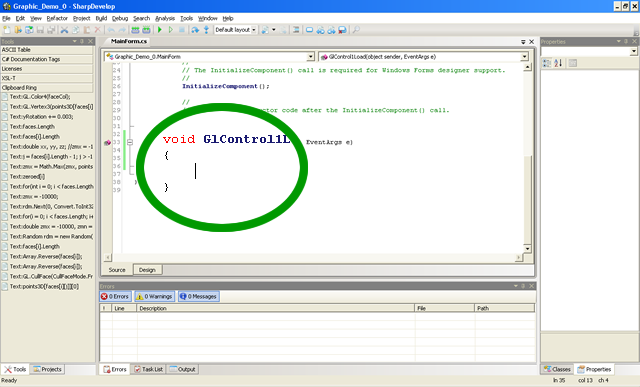Click the Toggle Bookmark toolbar icon
Viewport: 640px width, 387px height.
click(309, 30)
